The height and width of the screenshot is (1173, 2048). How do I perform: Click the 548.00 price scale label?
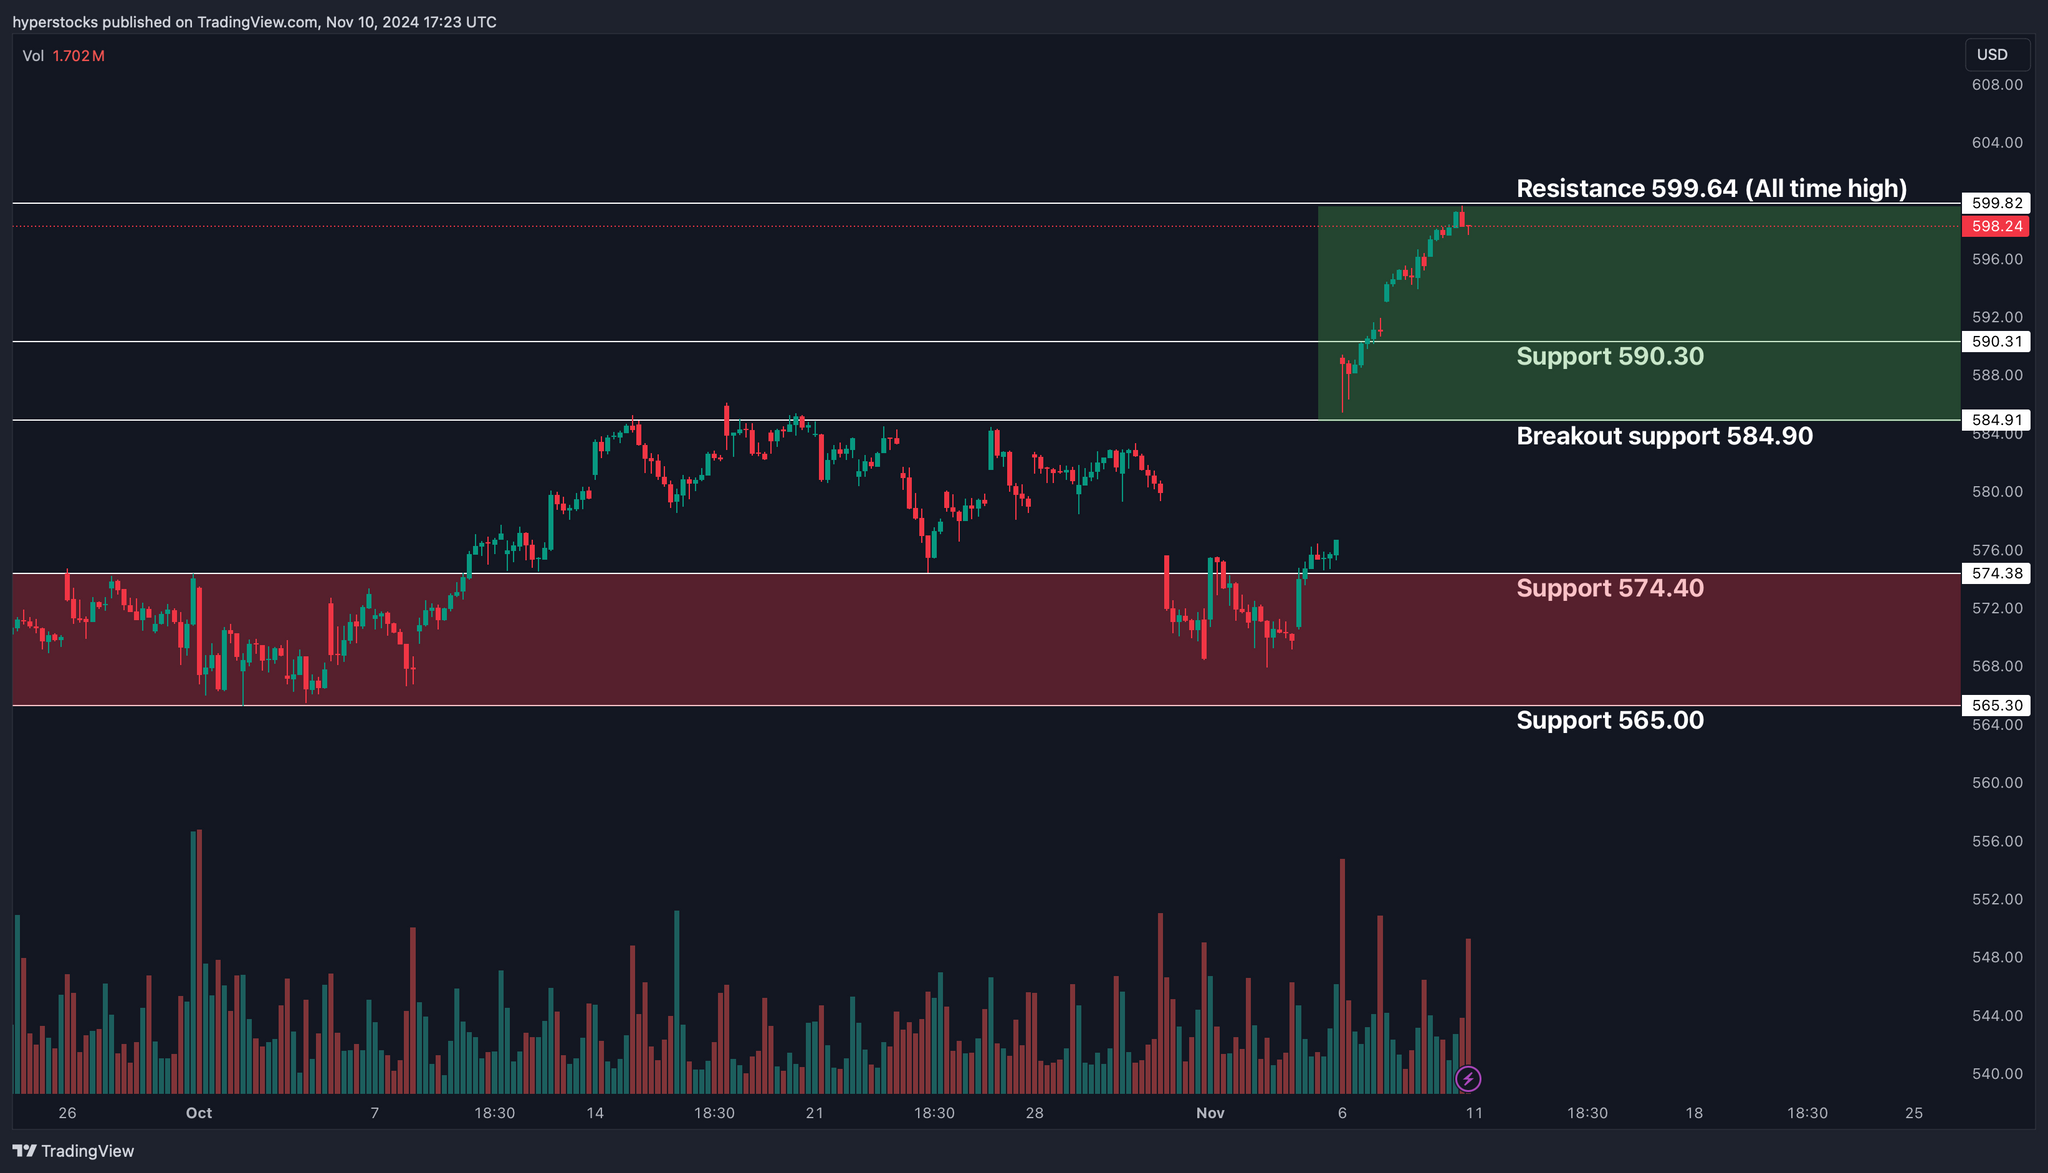(x=1997, y=957)
